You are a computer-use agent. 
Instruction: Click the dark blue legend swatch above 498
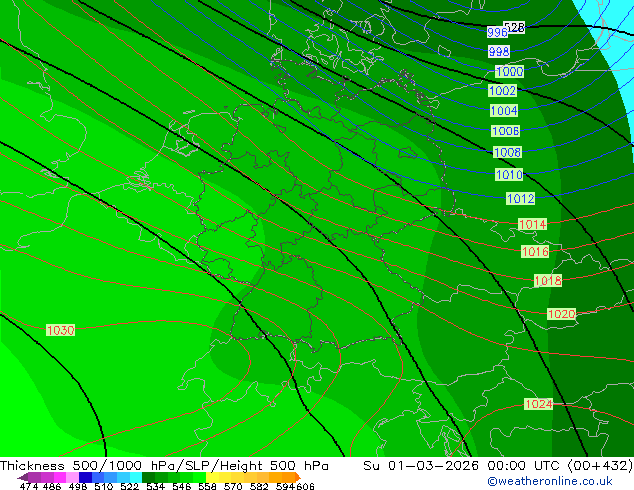[85, 477]
